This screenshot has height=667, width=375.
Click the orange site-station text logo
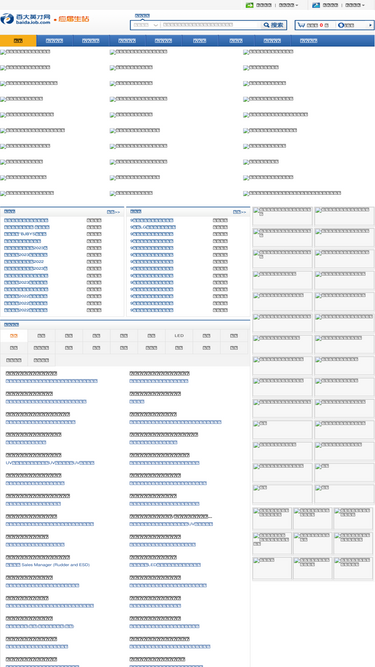[x=72, y=19]
